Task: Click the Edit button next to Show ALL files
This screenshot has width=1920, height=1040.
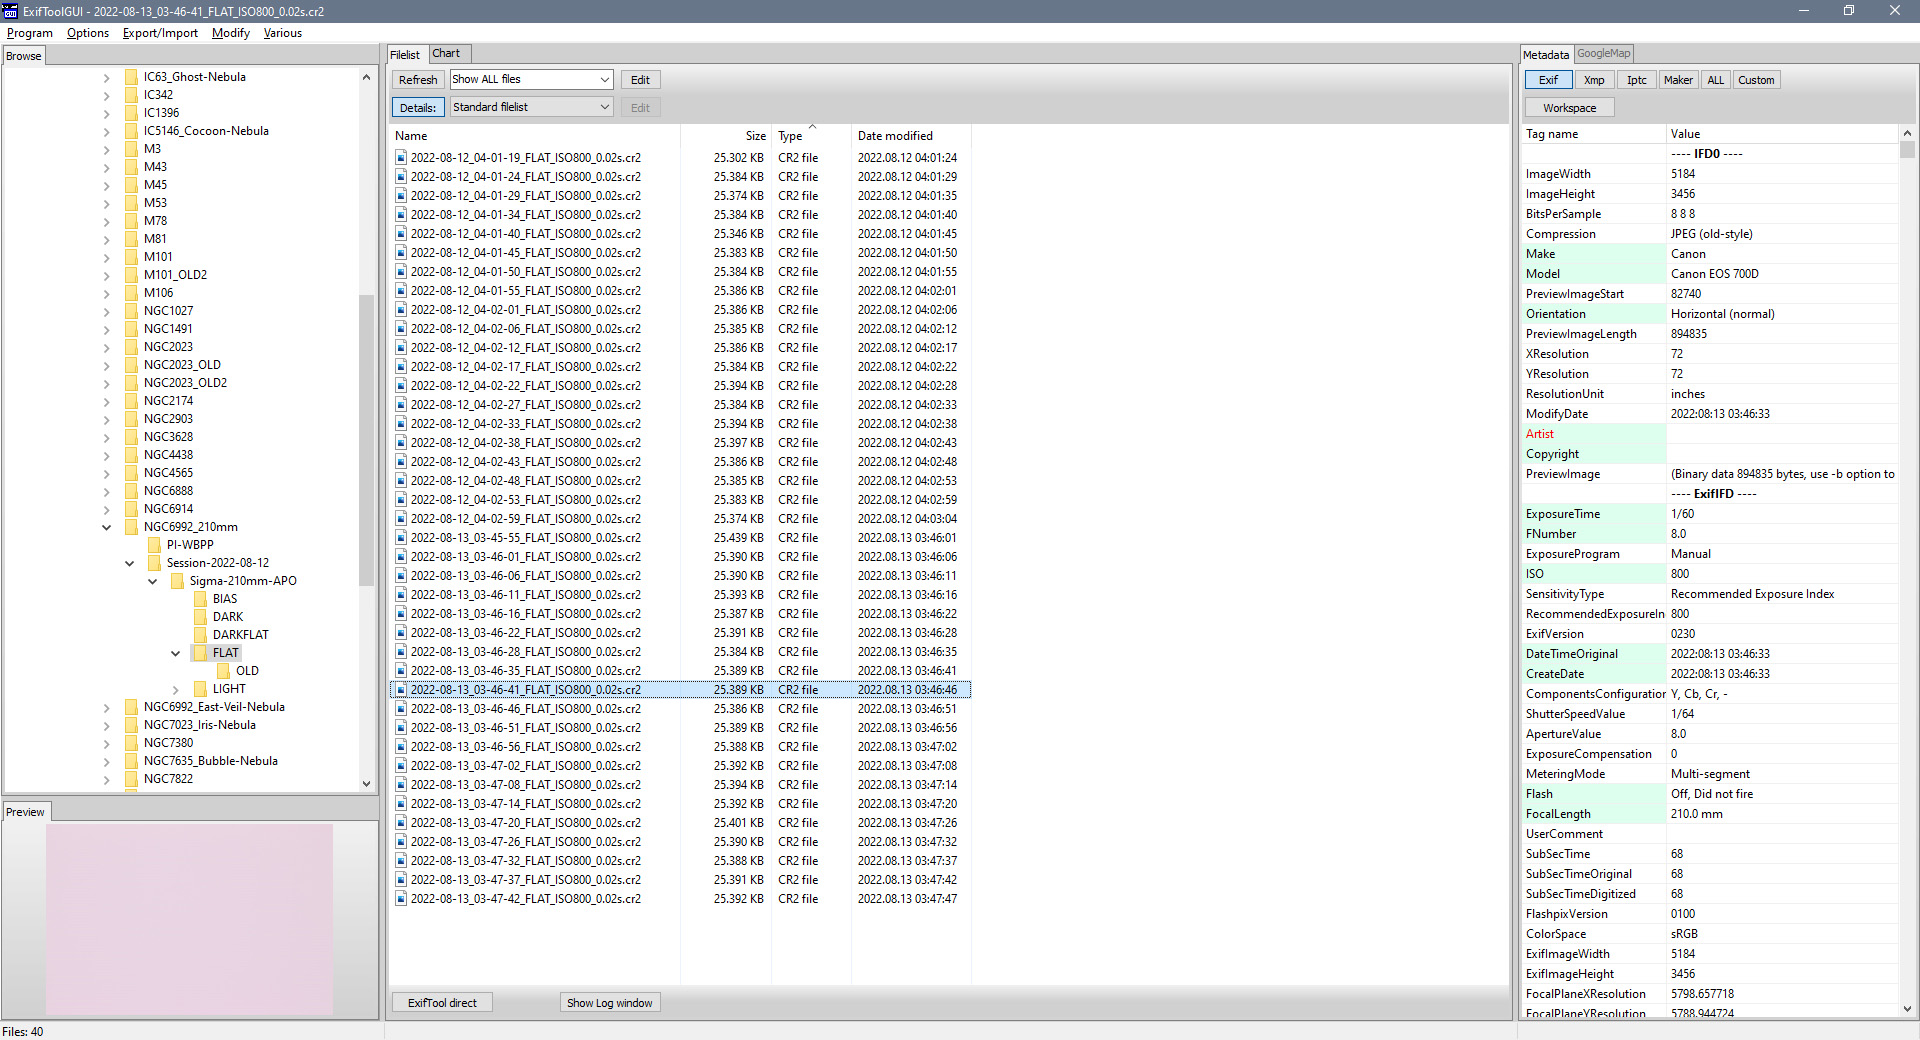Action: click(x=640, y=80)
